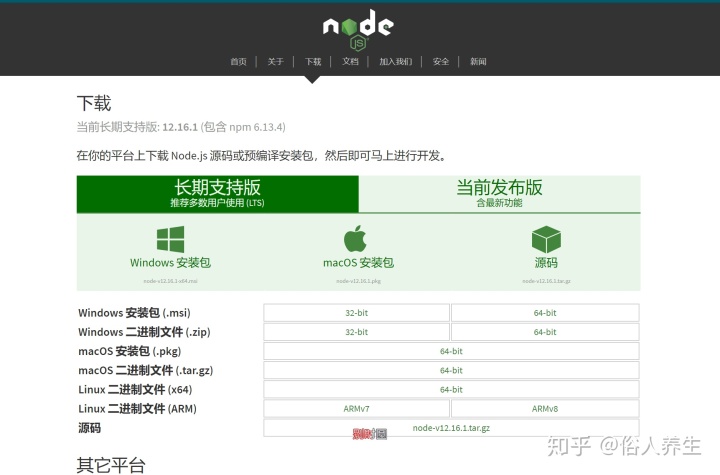The image size is (720, 475).
Task: Switch to the 当前发布版 tab
Action: [500, 194]
